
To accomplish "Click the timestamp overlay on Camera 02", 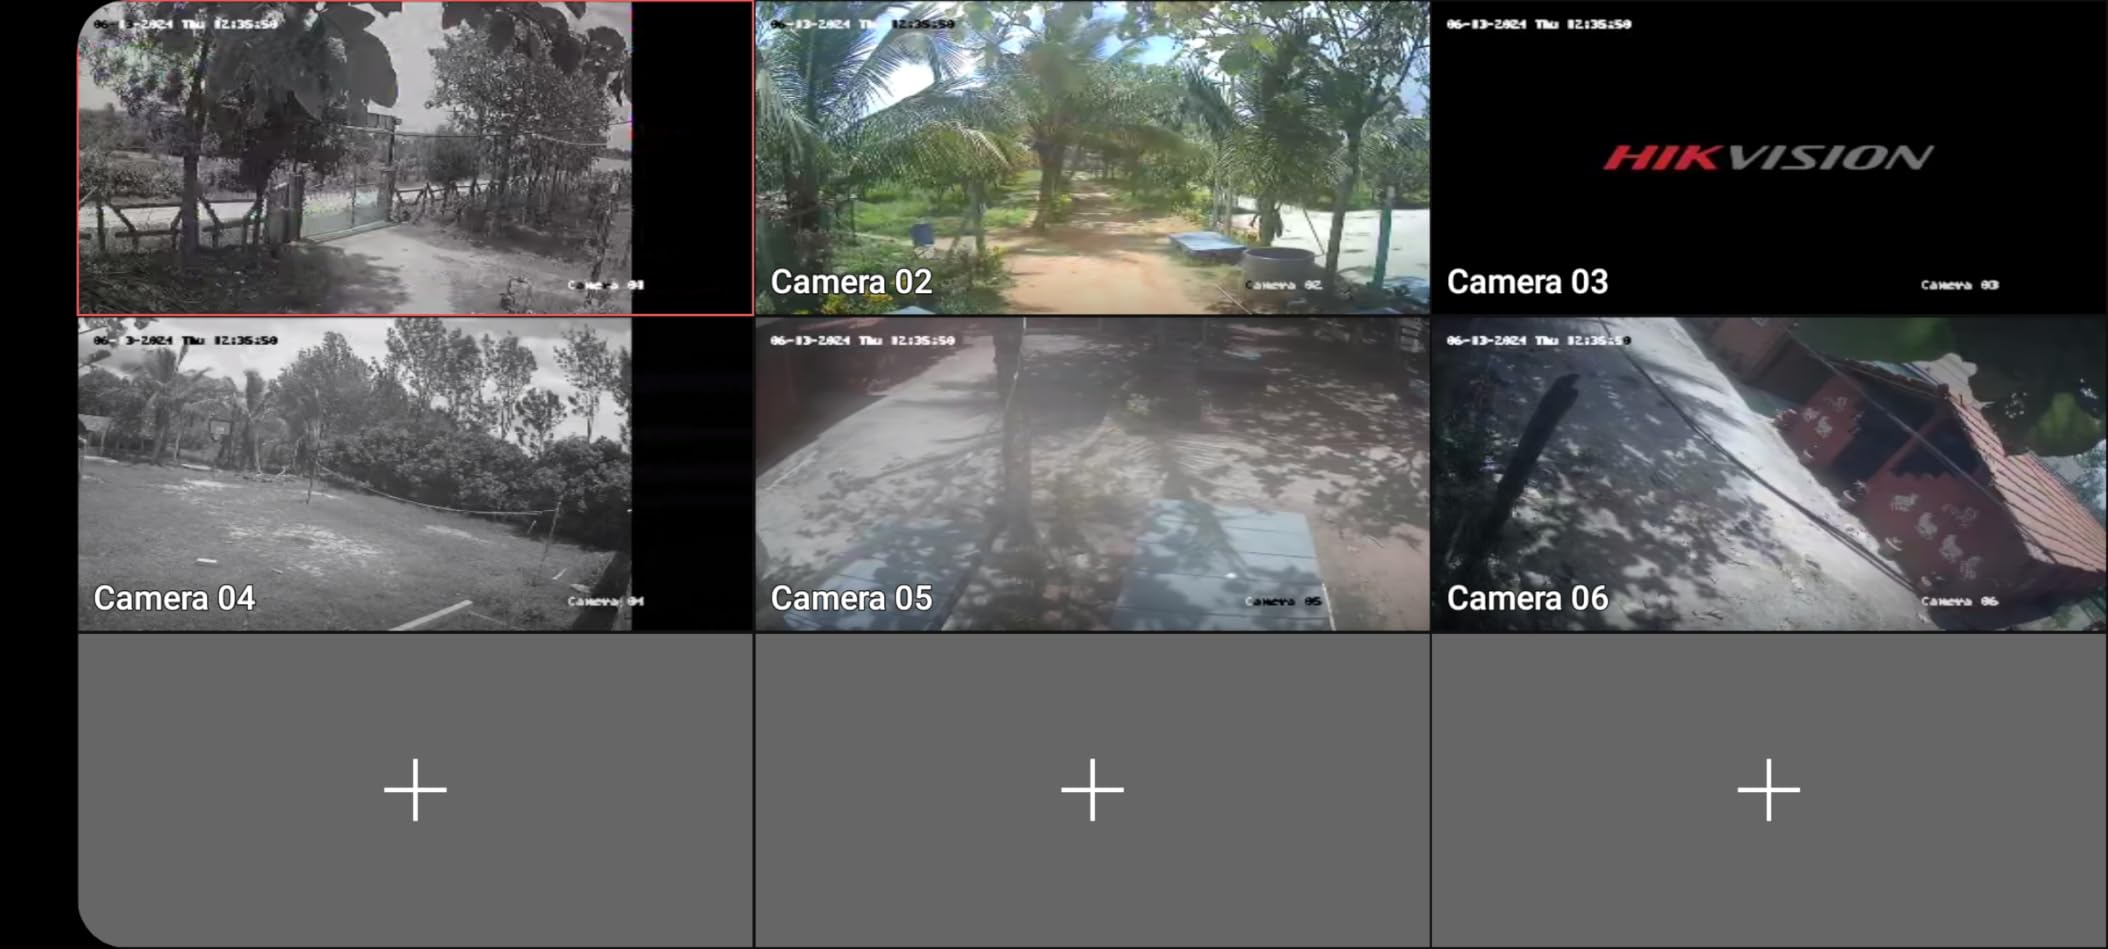I will pos(862,24).
